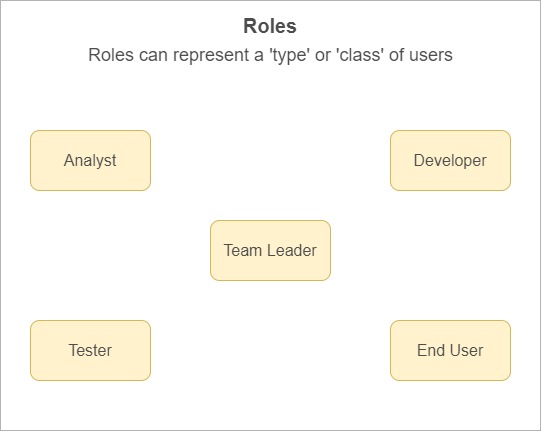The width and height of the screenshot is (541, 431).
Task: Click the word 'Analyst' inside its box
Action: pos(90,161)
